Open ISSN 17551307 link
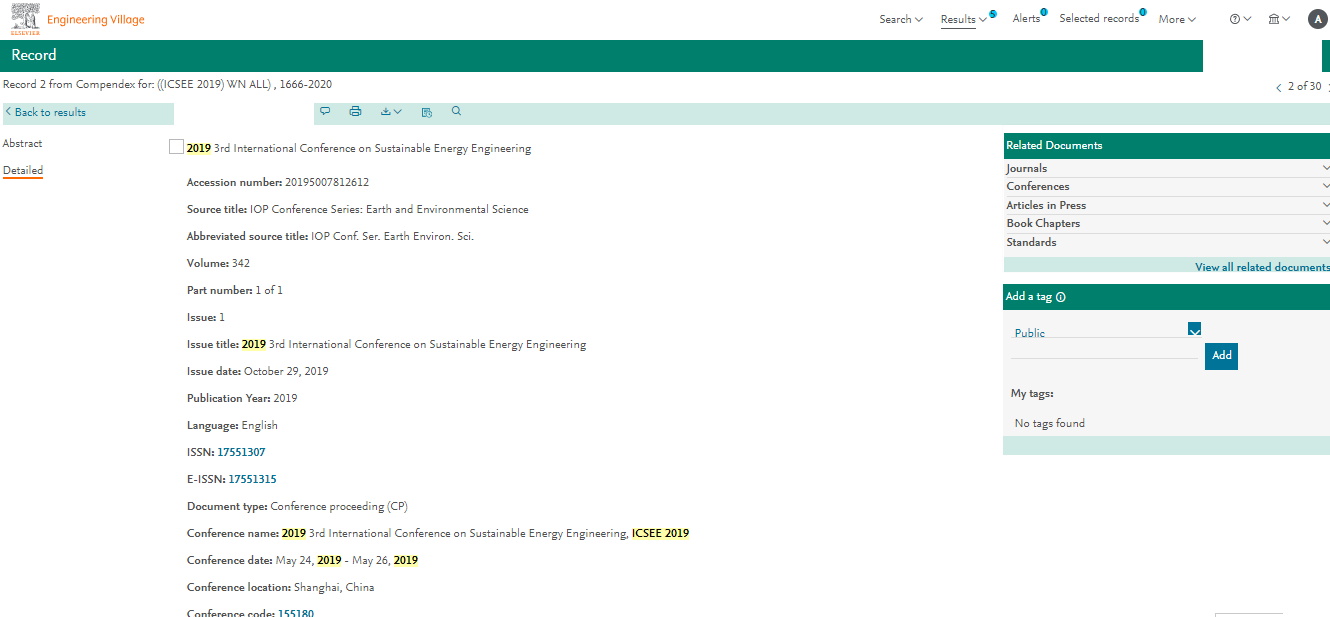 (241, 452)
